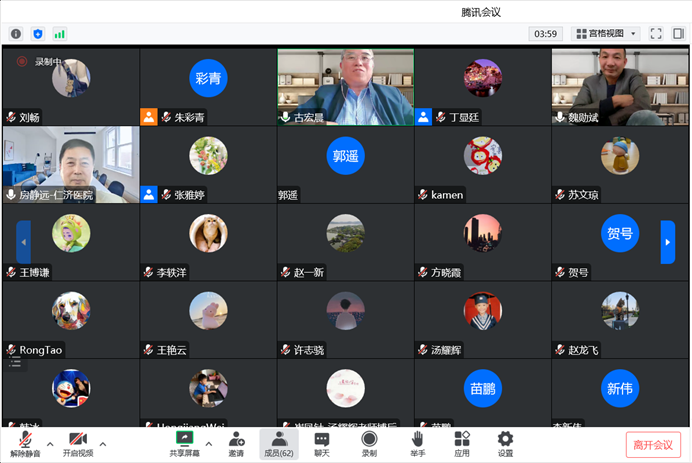Open the settings (设置) gear

click(505, 443)
